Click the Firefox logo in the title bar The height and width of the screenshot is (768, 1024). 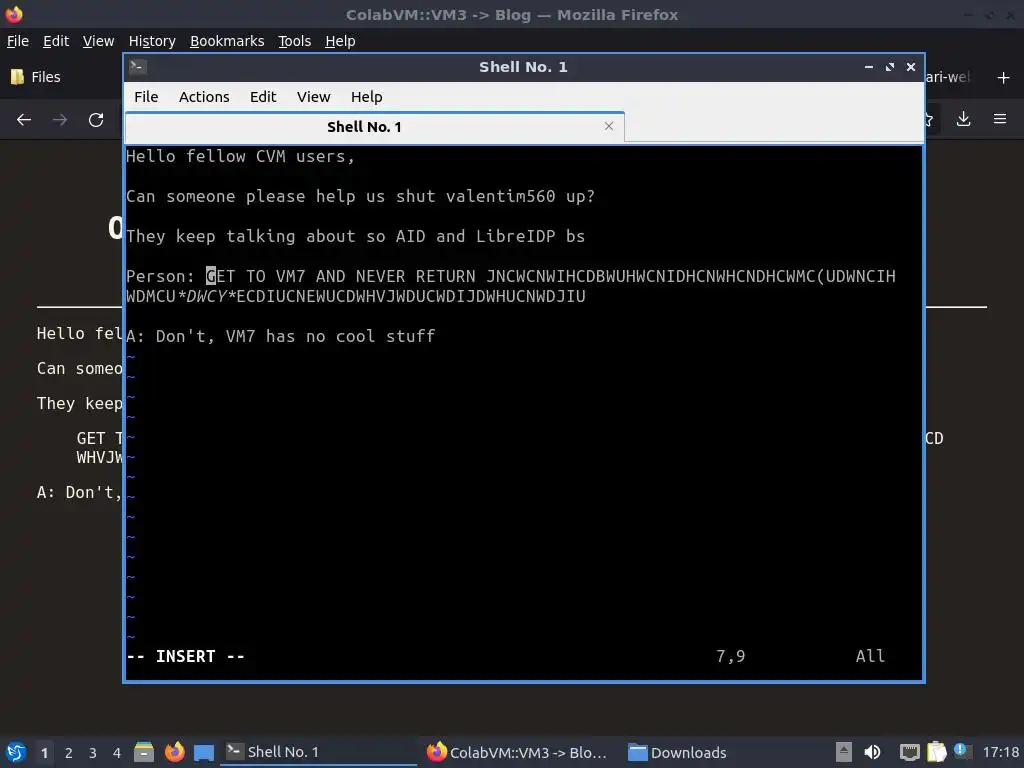click(14, 14)
